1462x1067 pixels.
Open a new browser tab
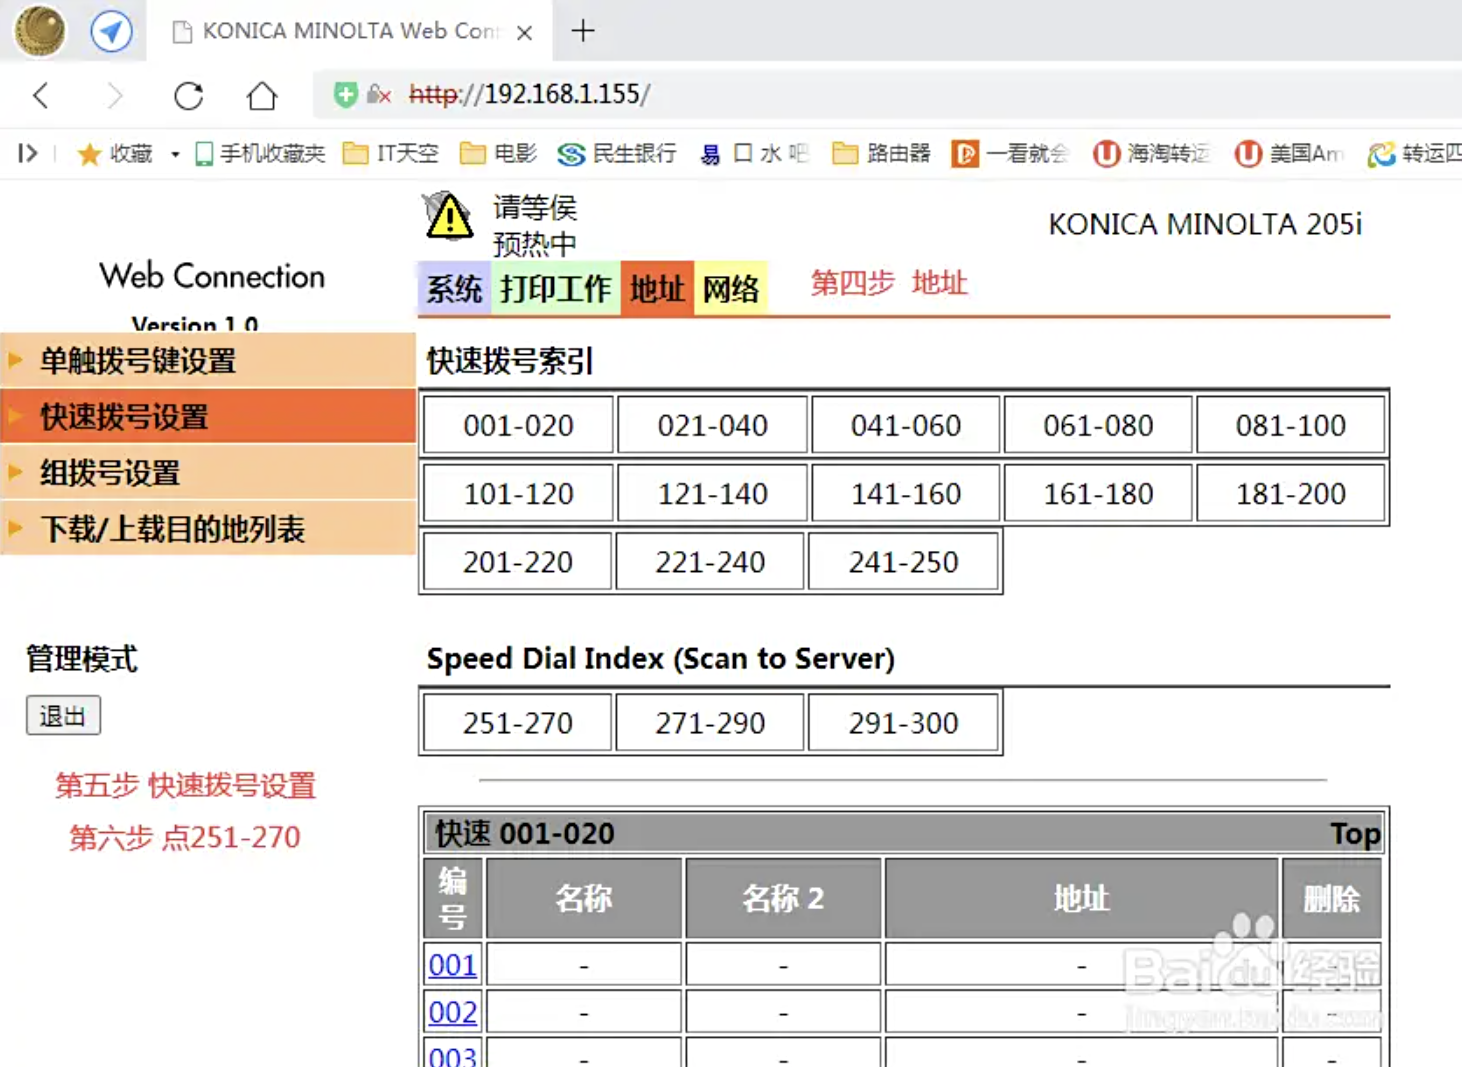583,31
